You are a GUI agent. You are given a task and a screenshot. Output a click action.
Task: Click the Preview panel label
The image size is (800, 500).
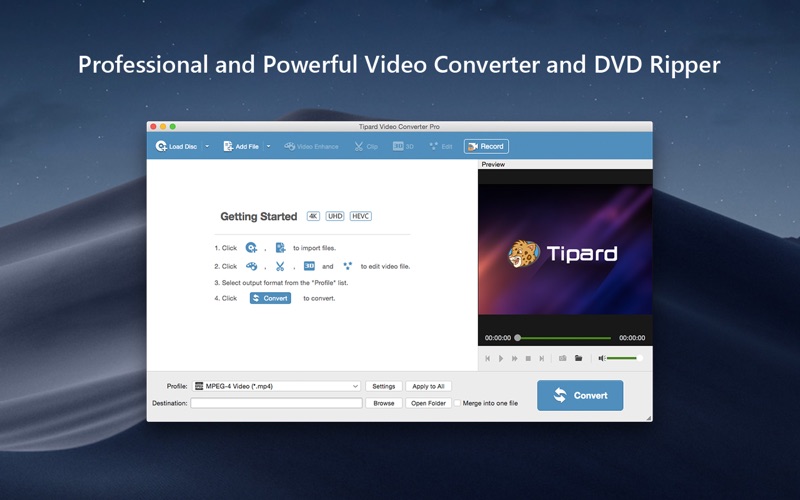point(493,164)
